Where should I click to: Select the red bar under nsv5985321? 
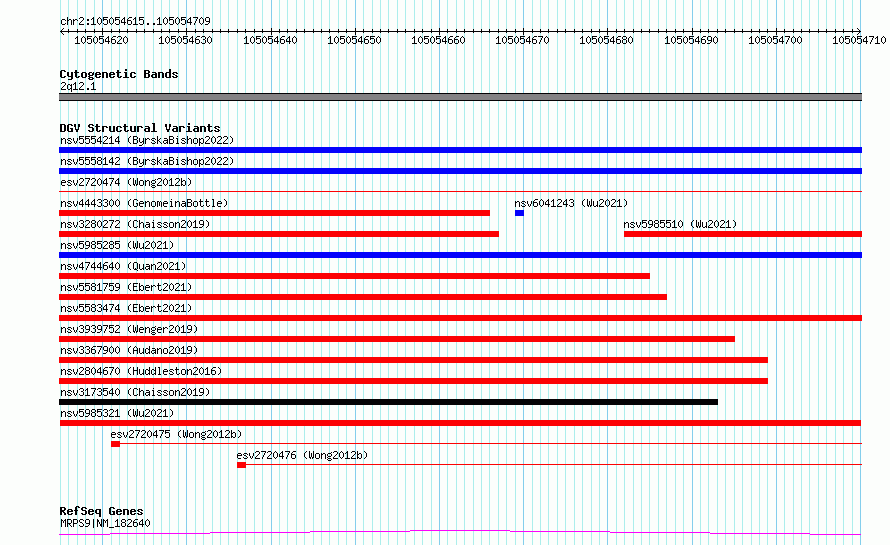click(x=460, y=423)
